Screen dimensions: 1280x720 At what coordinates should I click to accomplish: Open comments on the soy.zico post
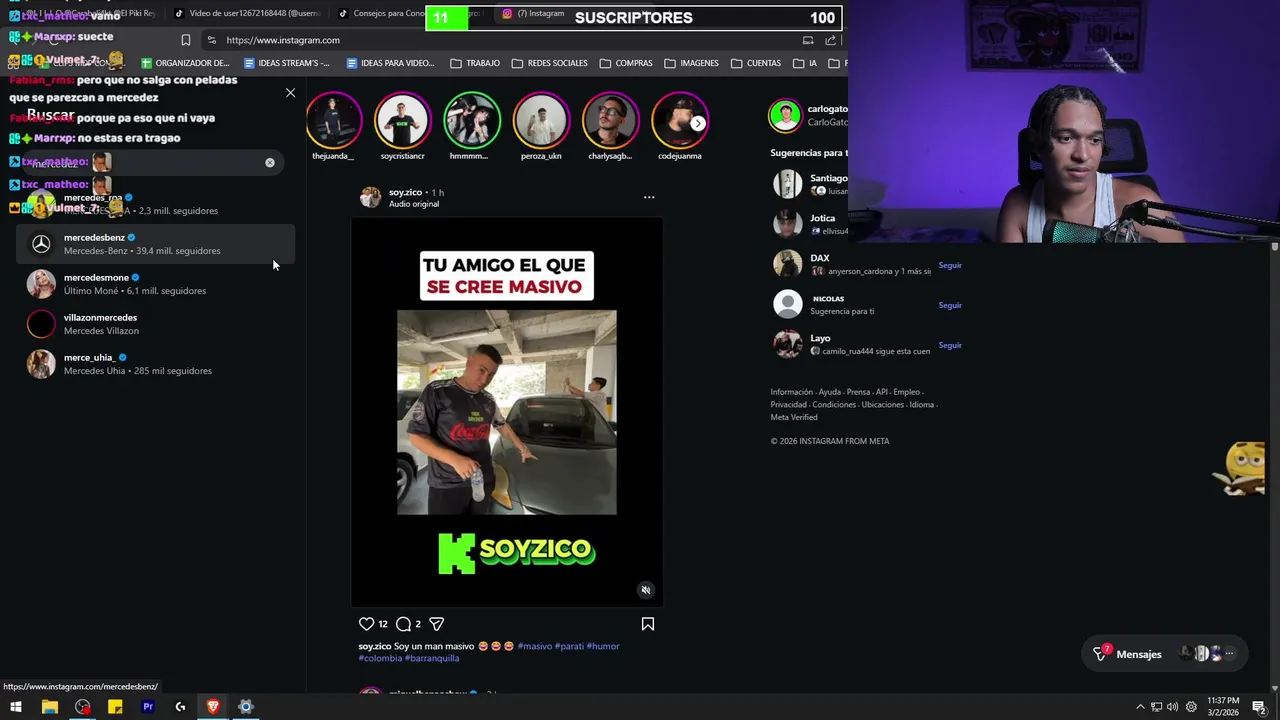click(403, 624)
